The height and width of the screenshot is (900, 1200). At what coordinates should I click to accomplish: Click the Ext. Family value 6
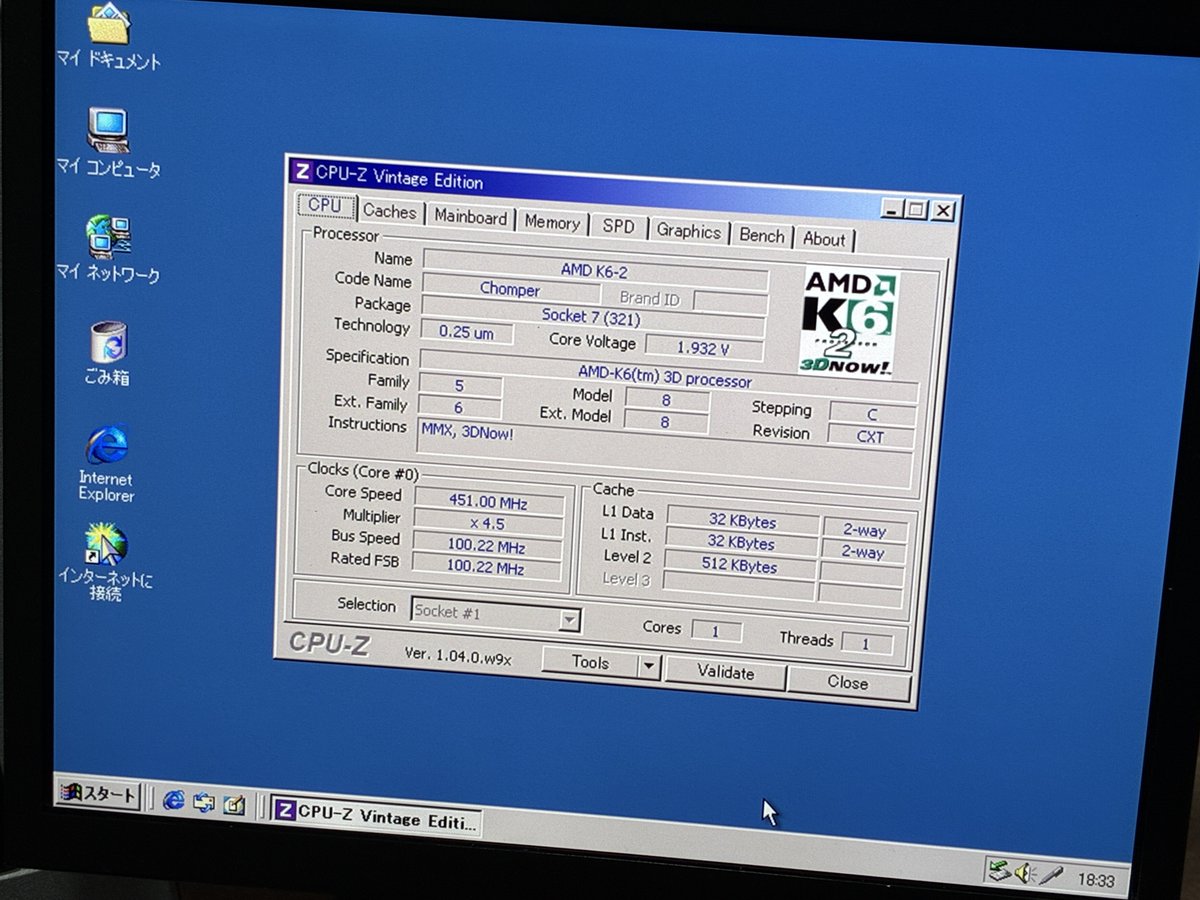[x=459, y=408]
